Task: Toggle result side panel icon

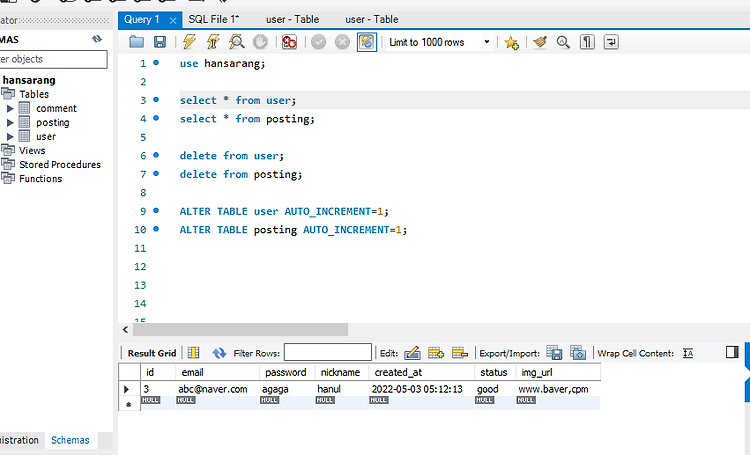Action: point(732,352)
